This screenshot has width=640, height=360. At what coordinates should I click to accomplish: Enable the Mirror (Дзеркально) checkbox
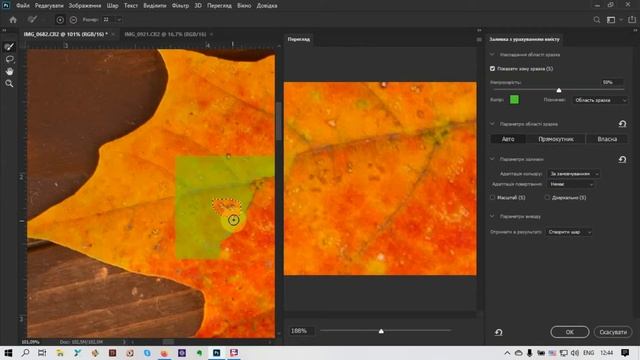(x=547, y=198)
